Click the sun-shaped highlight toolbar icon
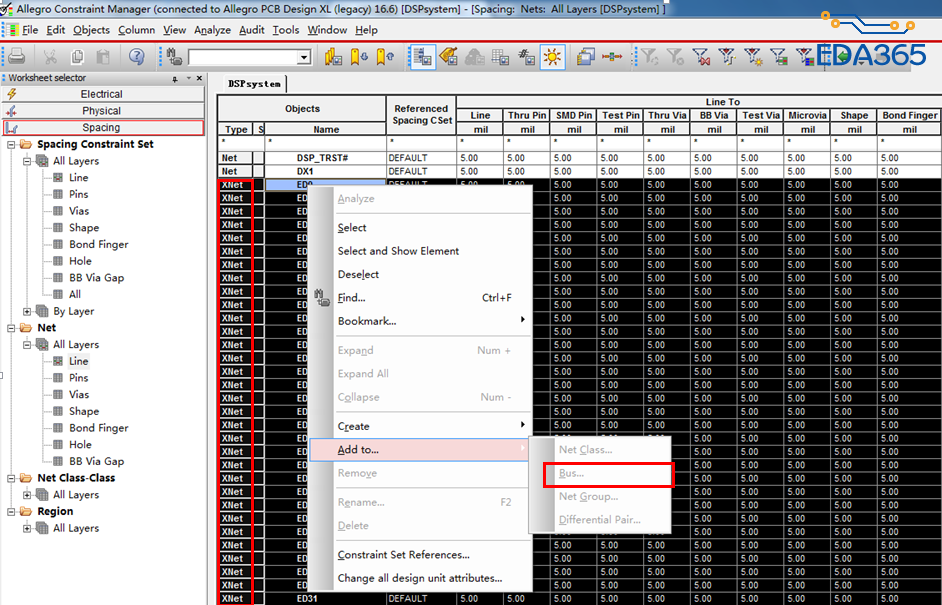Image resolution: width=942 pixels, height=605 pixels. (551, 57)
